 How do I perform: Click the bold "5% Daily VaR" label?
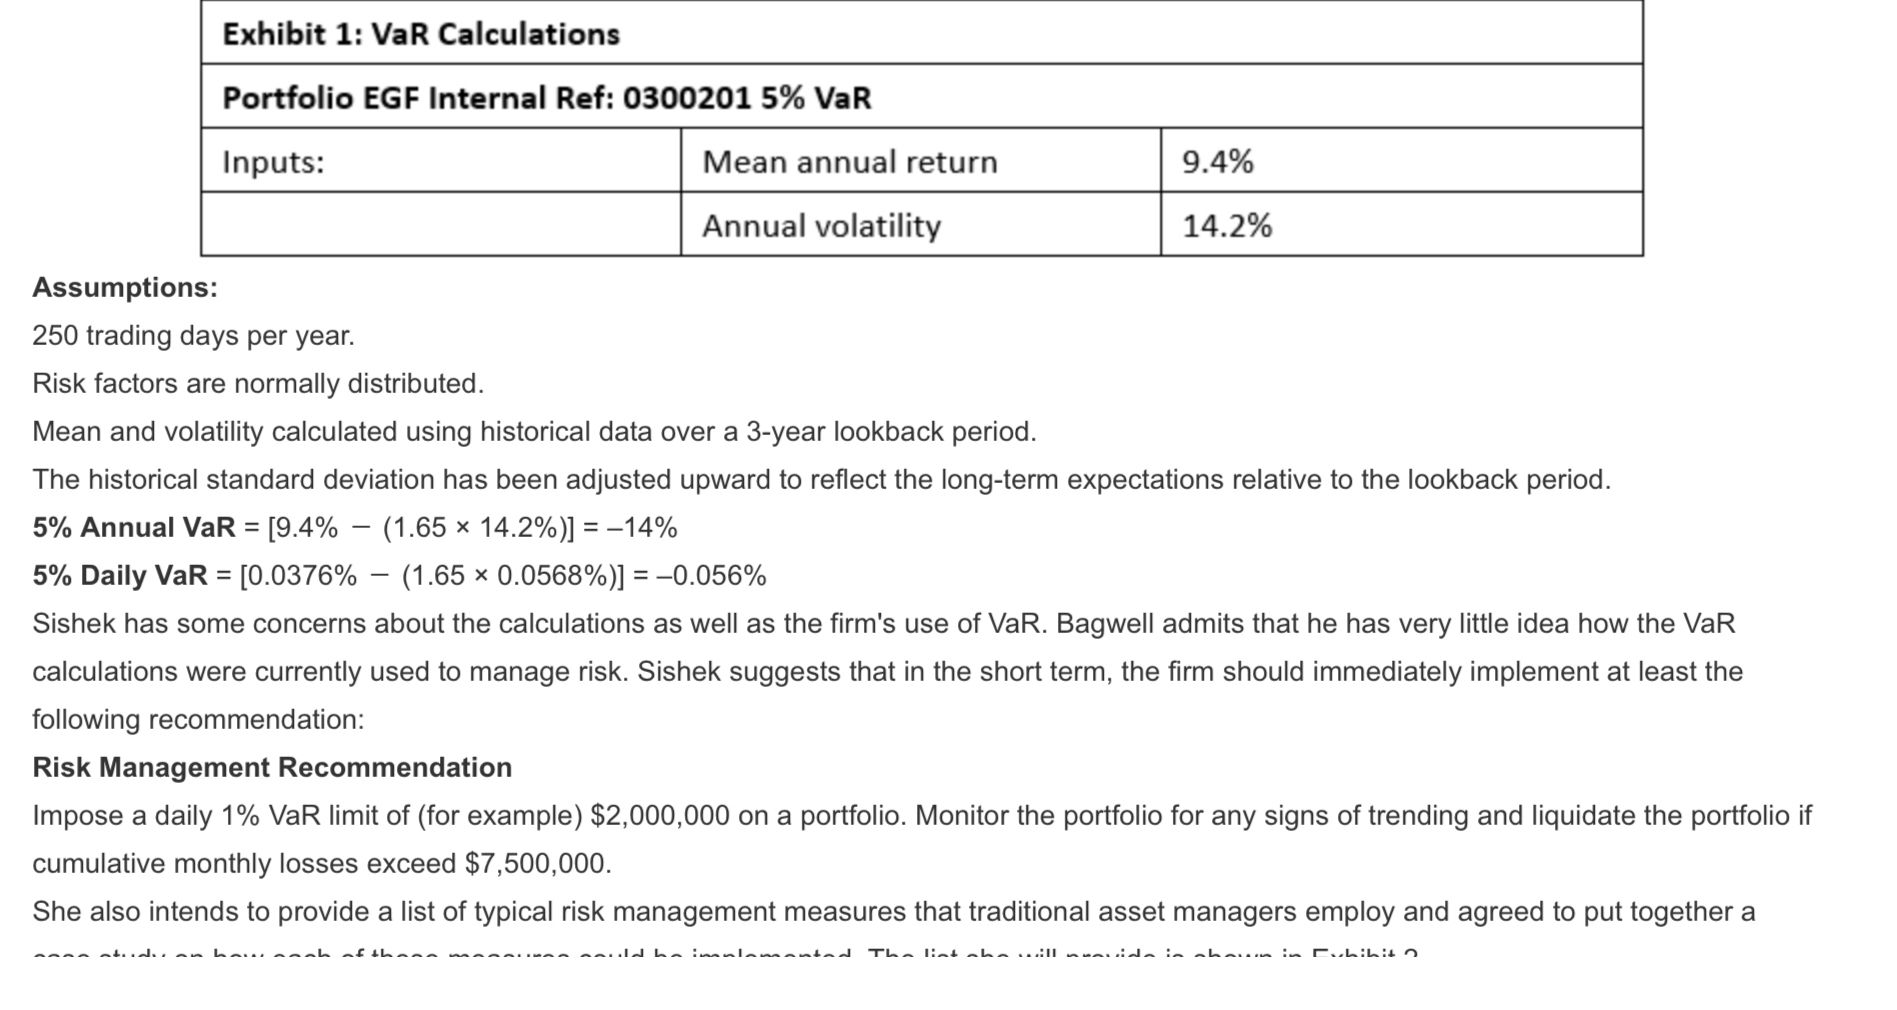[x=120, y=576]
